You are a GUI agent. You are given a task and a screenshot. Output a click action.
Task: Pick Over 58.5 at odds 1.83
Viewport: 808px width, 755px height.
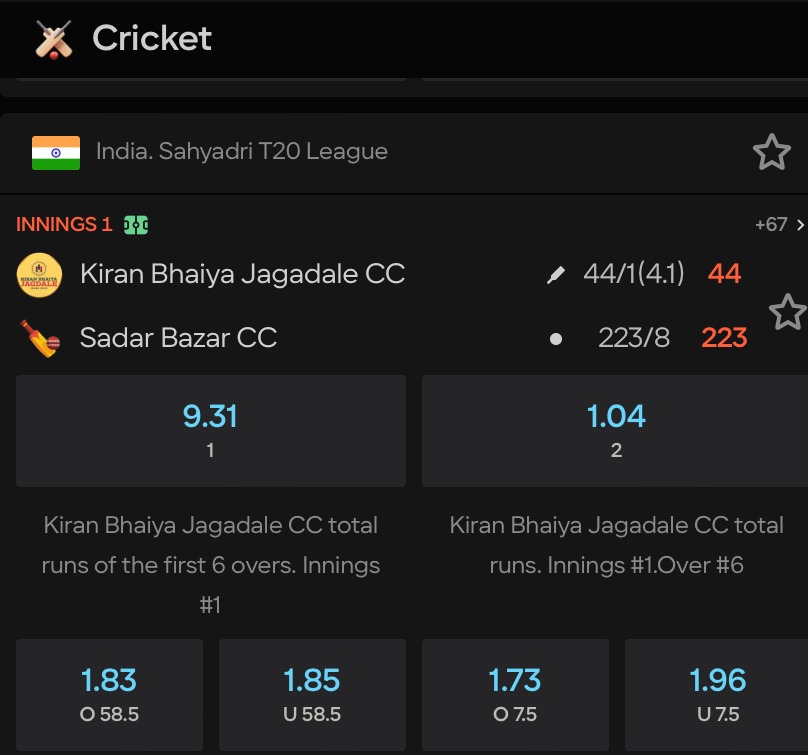click(x=108, y=695)
